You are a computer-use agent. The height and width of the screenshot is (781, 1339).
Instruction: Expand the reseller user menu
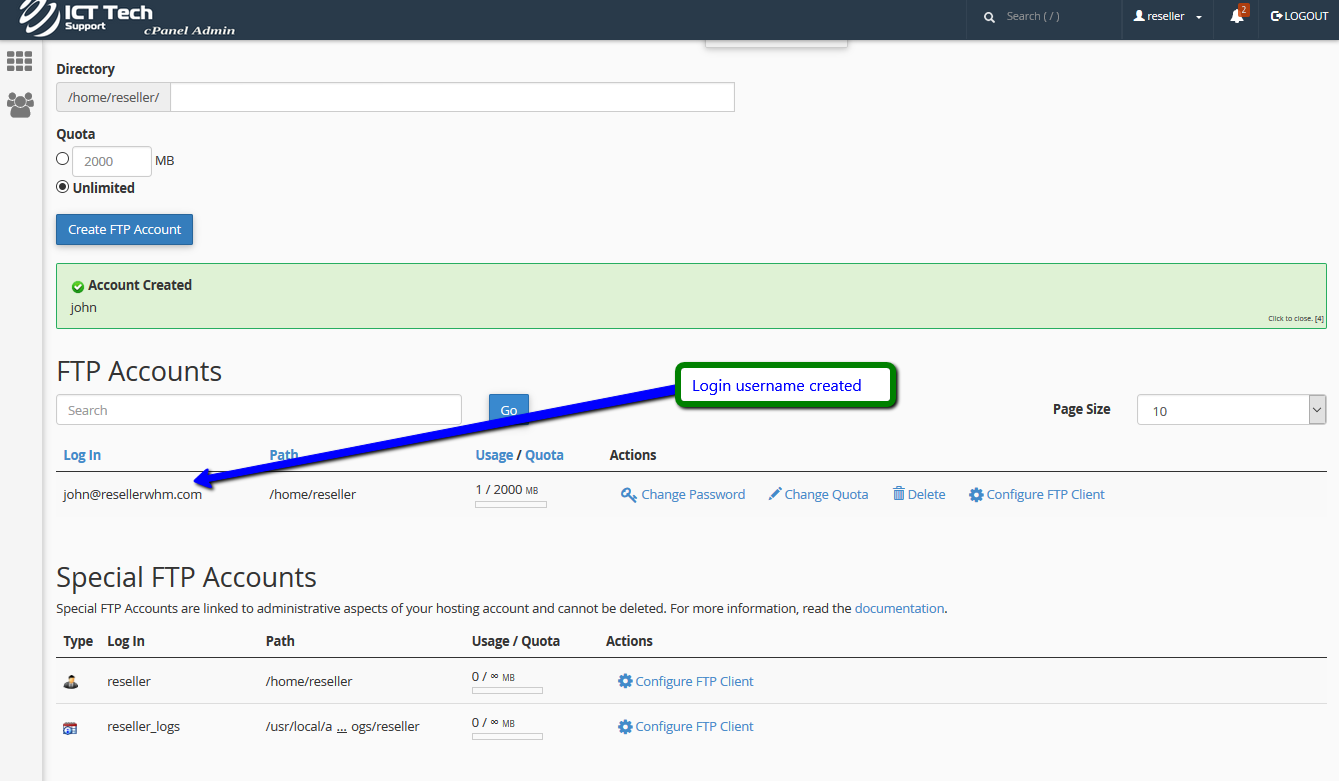pyautogui.click(x=1167, y=17)
